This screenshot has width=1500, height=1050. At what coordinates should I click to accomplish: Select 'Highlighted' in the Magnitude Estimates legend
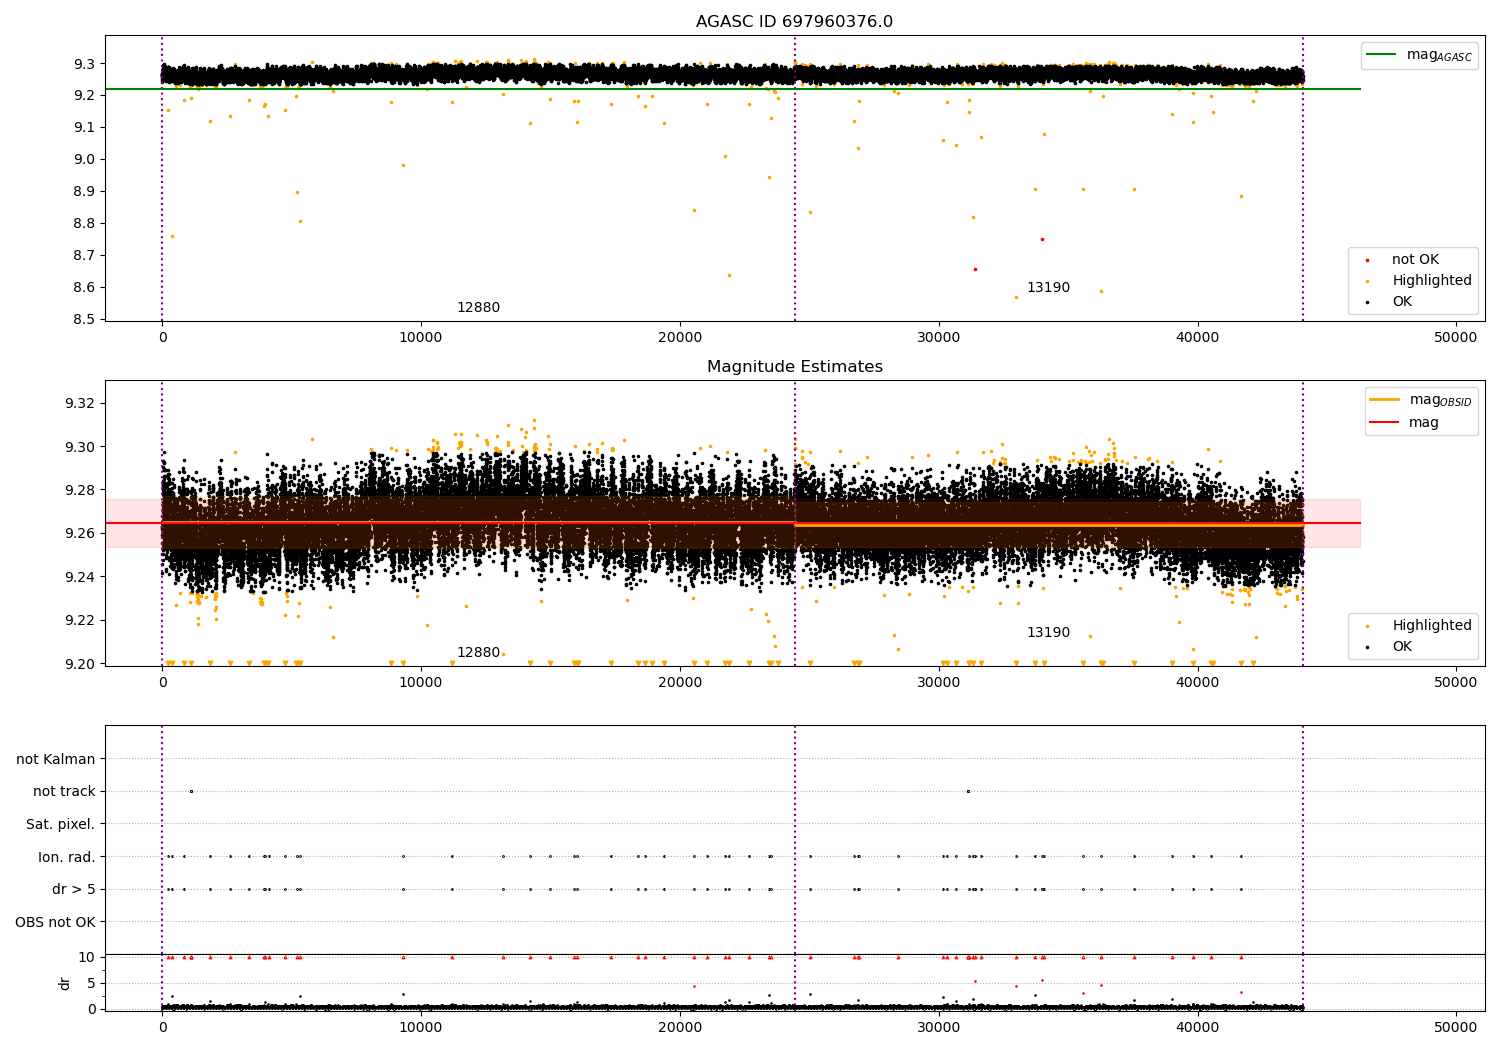[x=1432, y=626]
